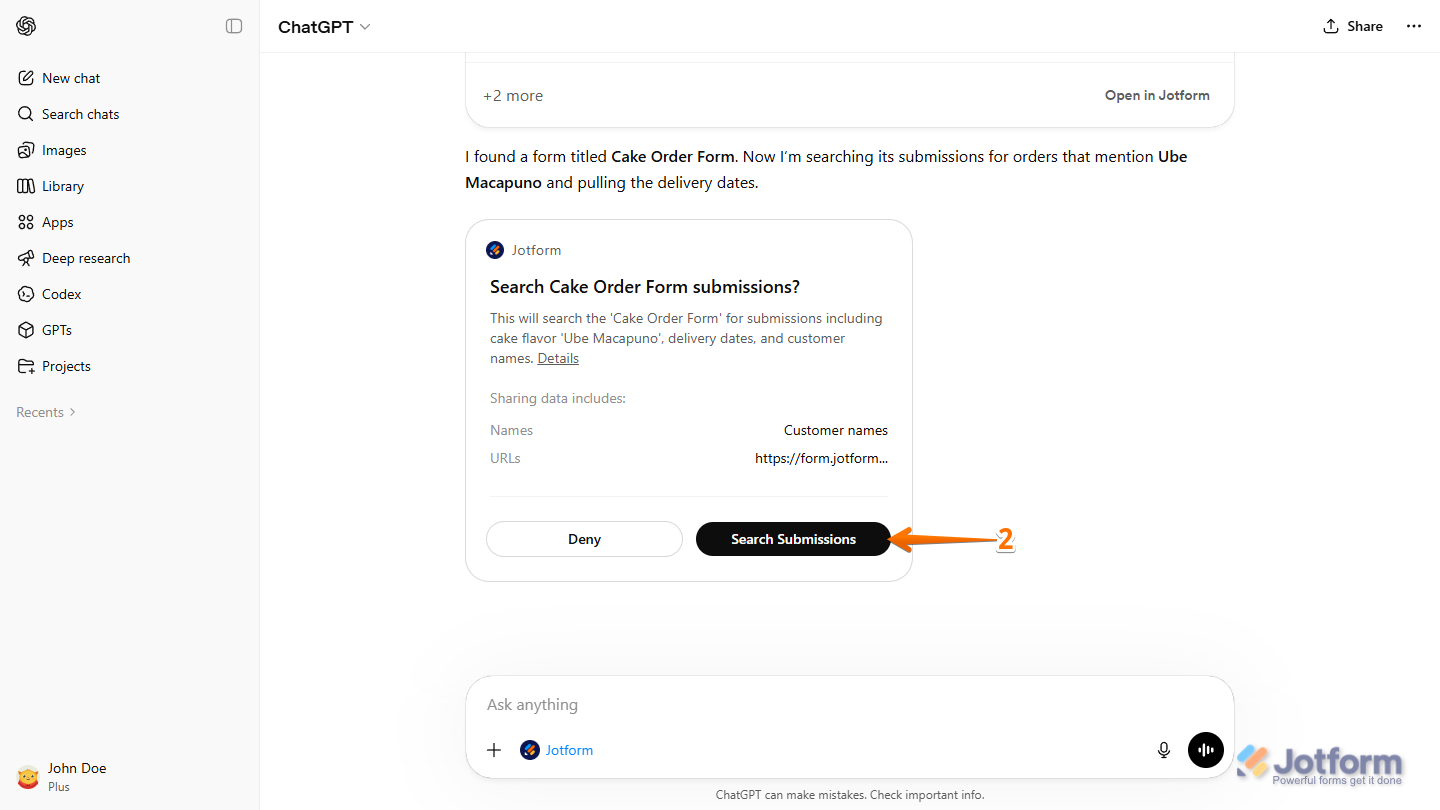The width and height of the screenshot is (1440, 810).
Task: Expand the Recents section
Action: (x=45, y=411)
